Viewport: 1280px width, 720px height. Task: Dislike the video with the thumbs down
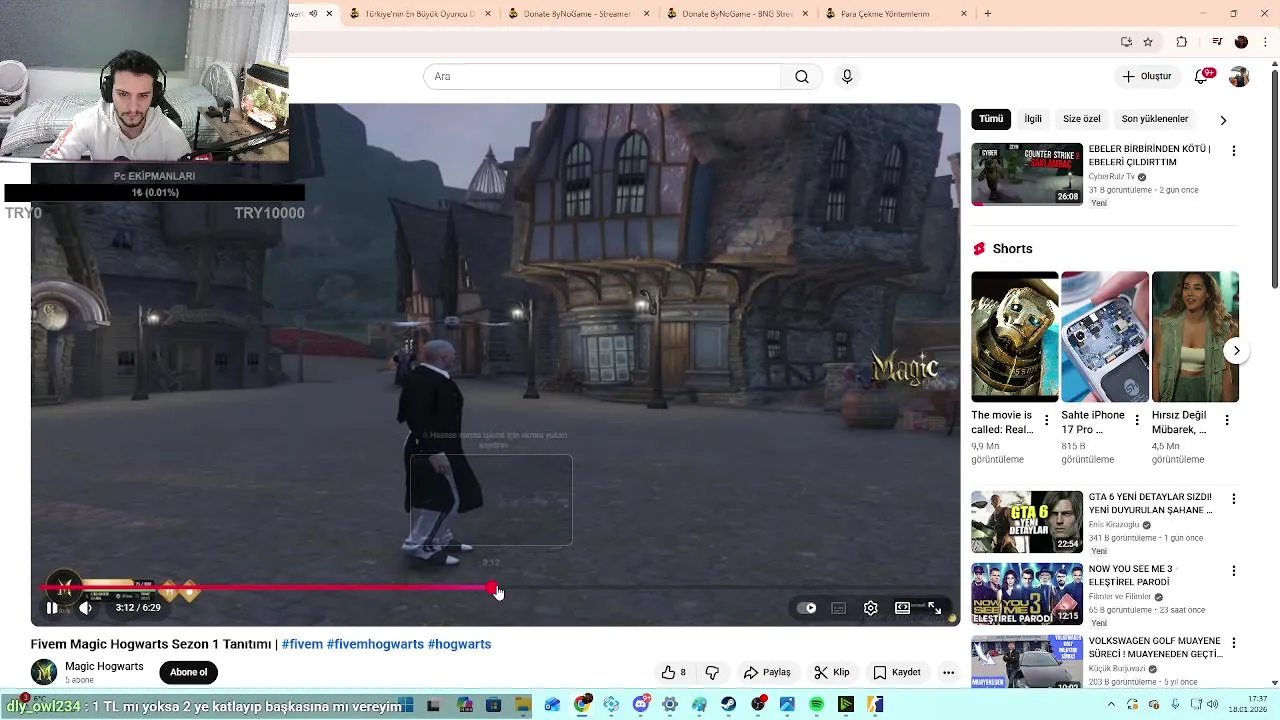[x=712, y=672]
